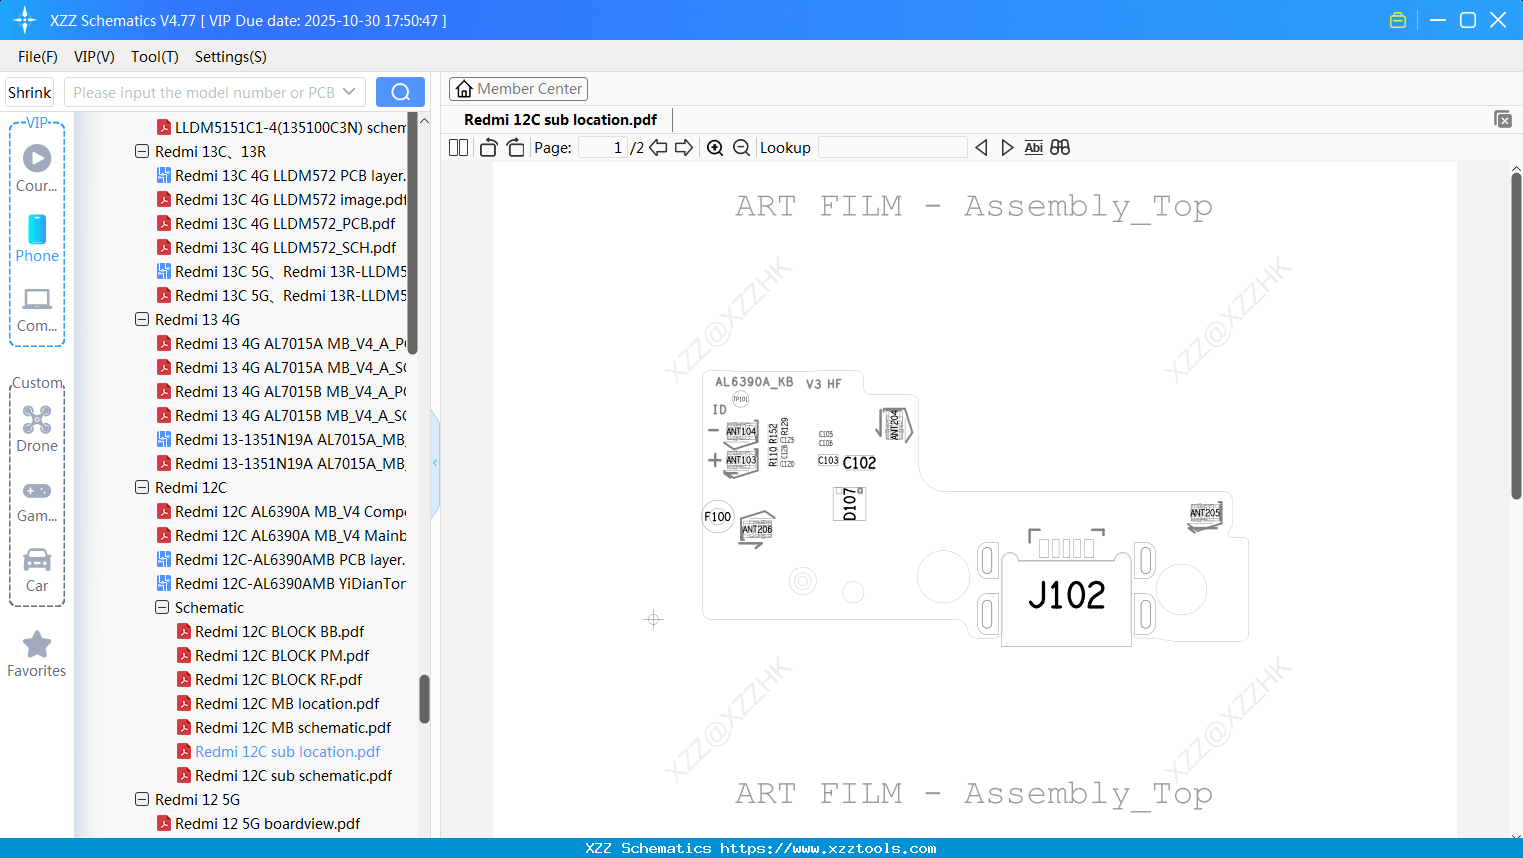1523x858 pixels.
Task: Activate the Abi text selection tool
Action: 1033,147
